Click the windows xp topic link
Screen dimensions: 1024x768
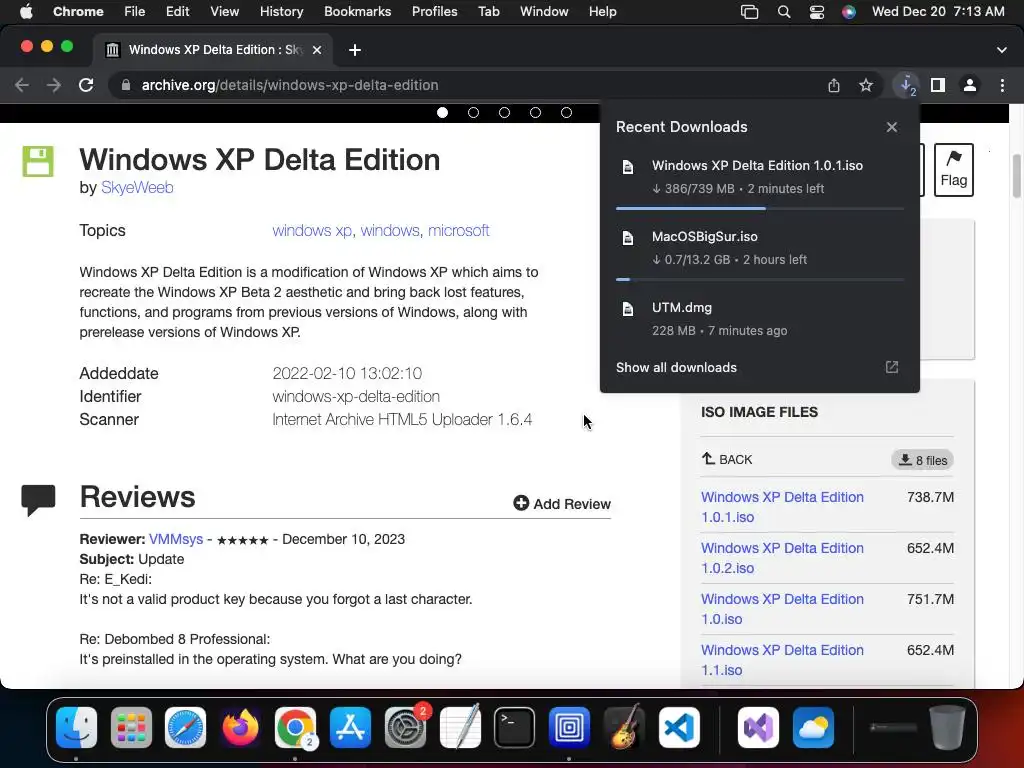312,231
